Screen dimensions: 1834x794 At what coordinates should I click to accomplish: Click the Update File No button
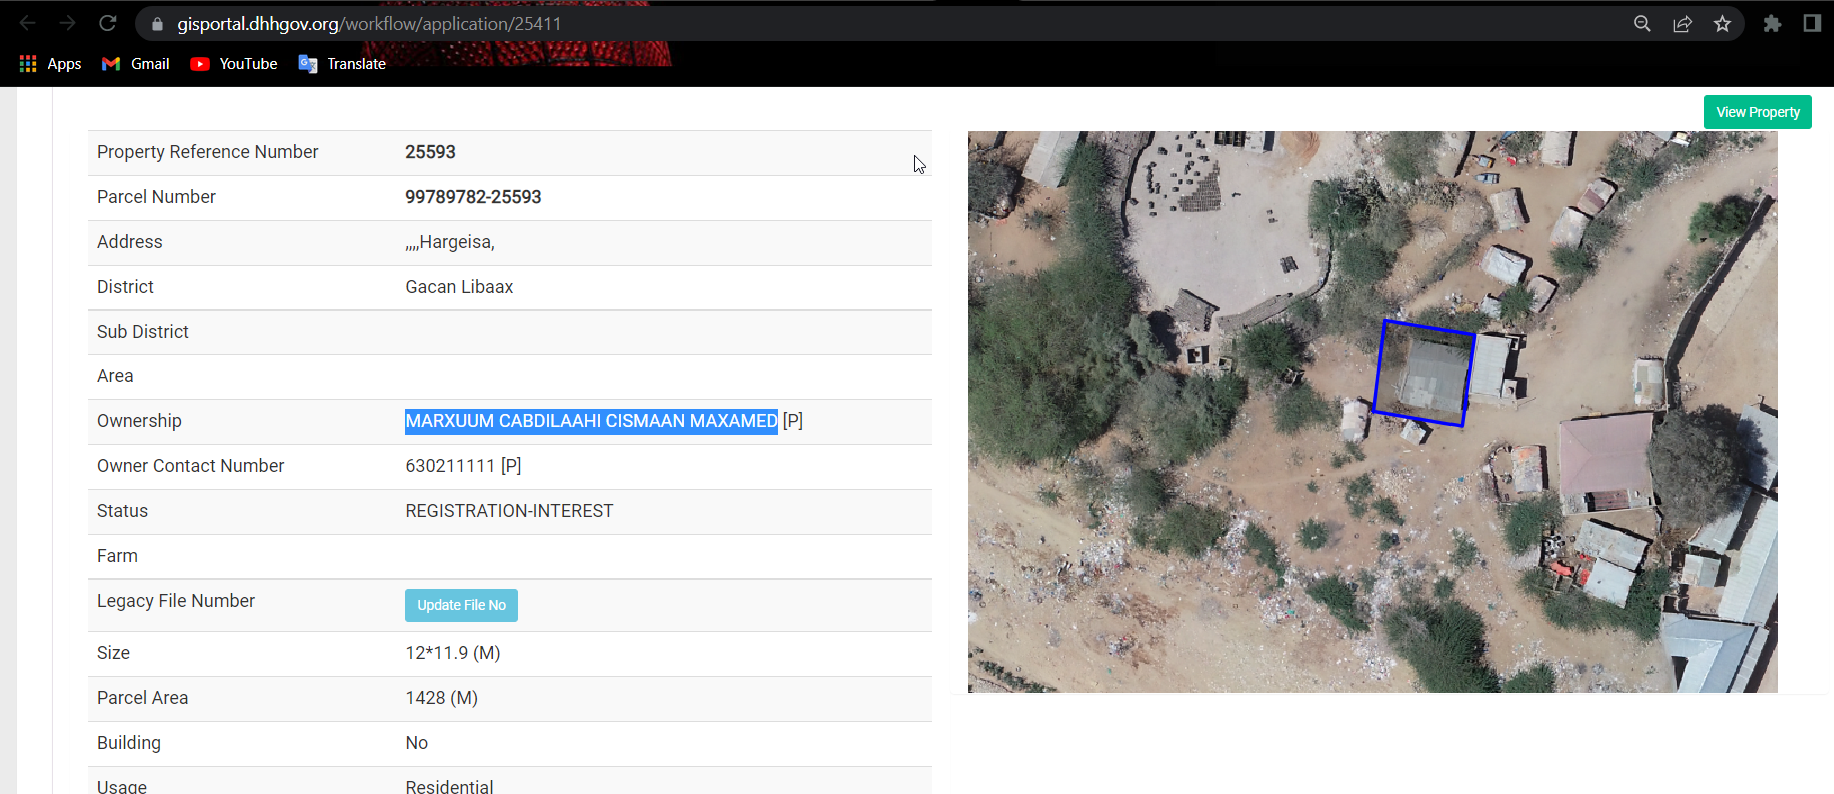click(461, 605)
